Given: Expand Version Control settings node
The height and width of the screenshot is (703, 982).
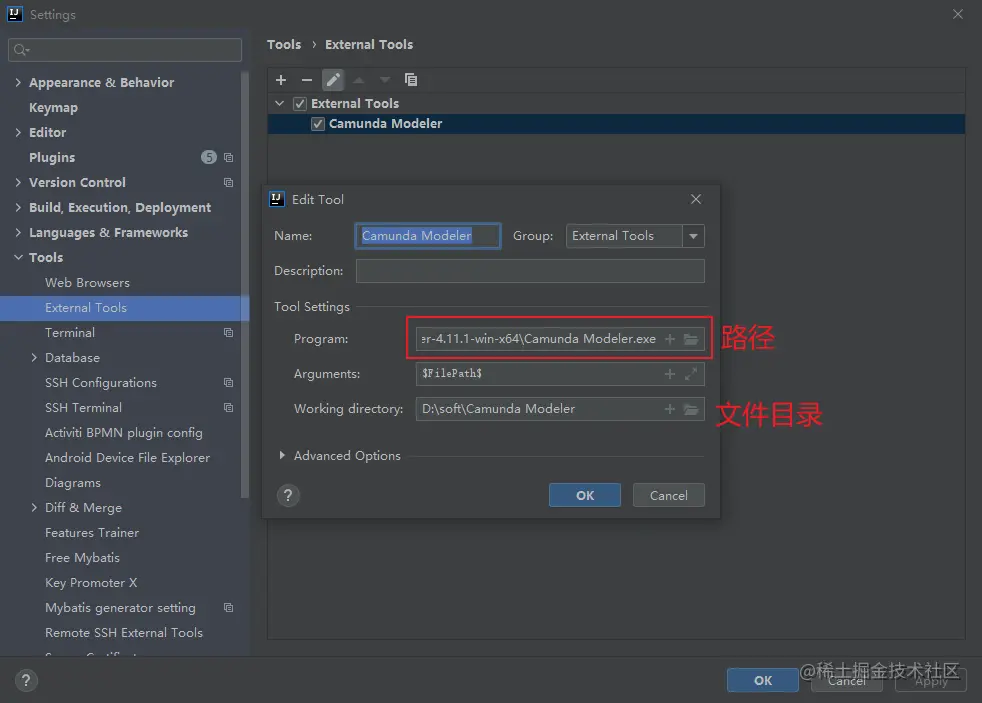Looking at the screenshot, I should click(18, 182).
